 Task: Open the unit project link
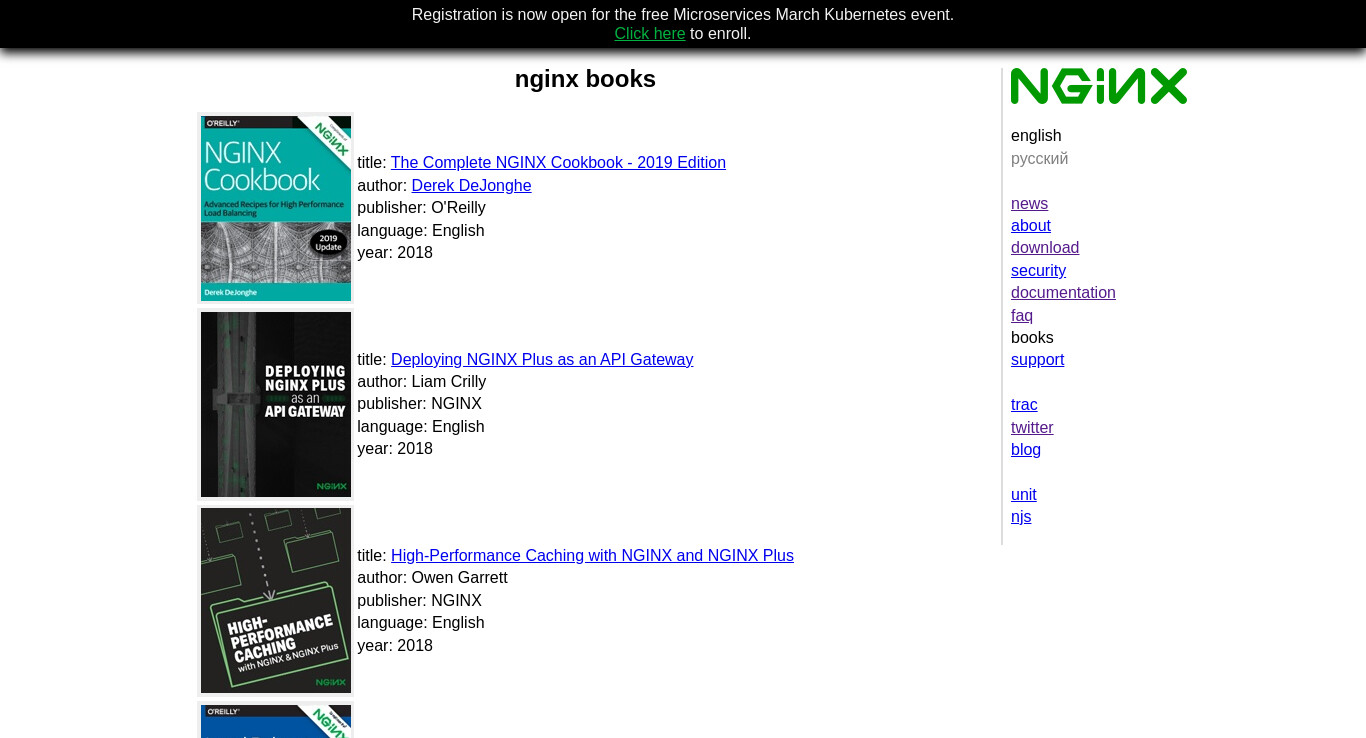pos(1024,495)
